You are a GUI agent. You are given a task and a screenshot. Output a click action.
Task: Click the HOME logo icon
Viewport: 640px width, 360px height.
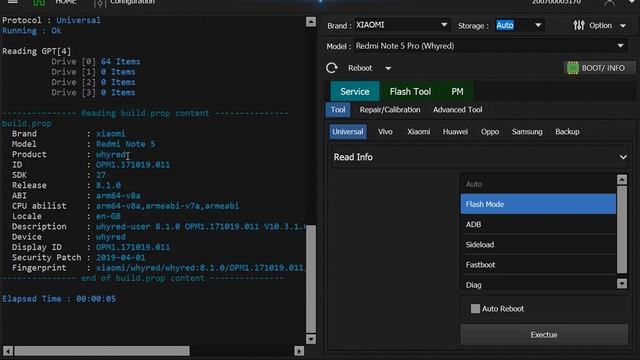pos(39,2)
